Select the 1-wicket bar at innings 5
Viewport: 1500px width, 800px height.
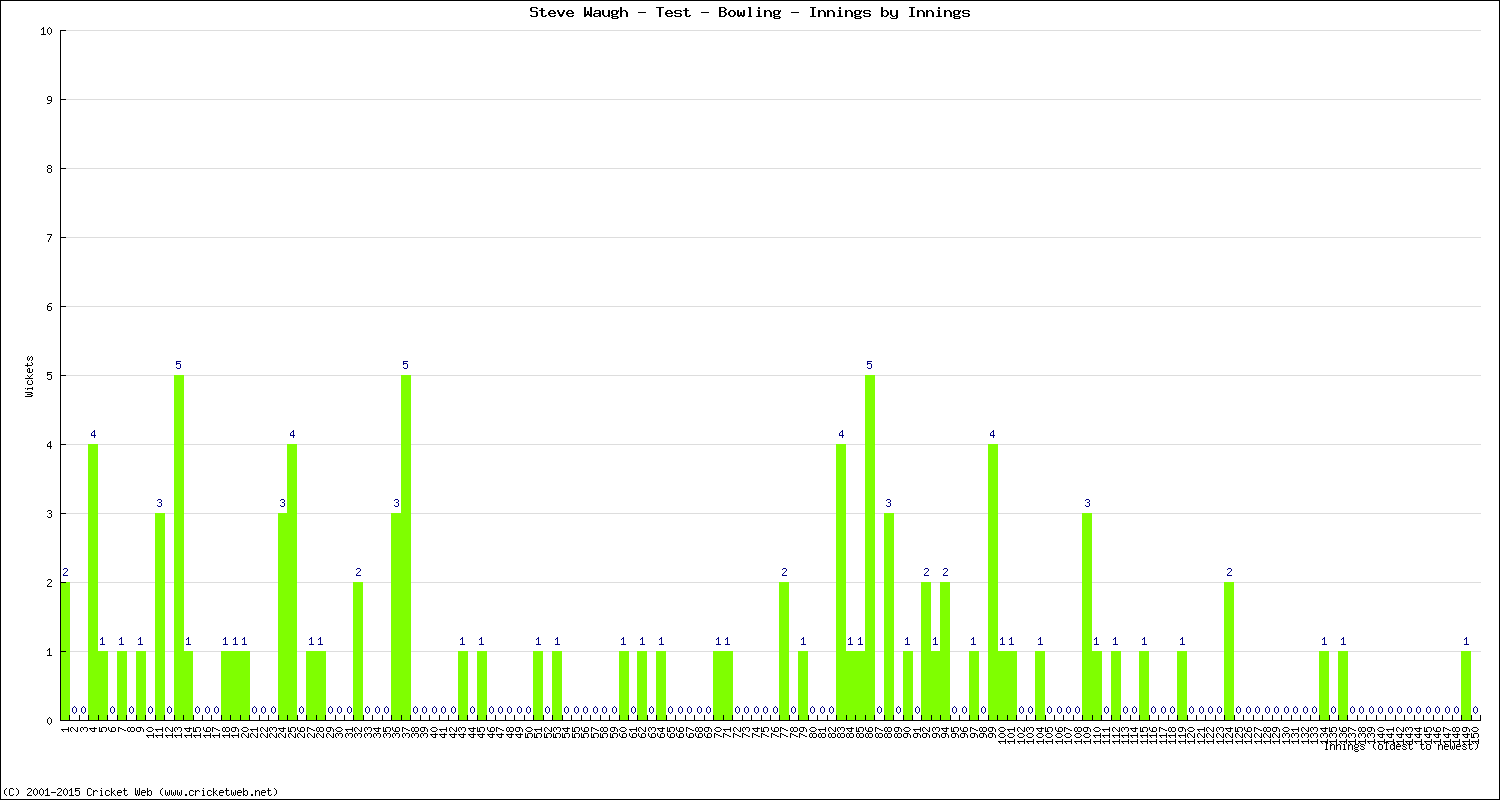coord(103,685)
